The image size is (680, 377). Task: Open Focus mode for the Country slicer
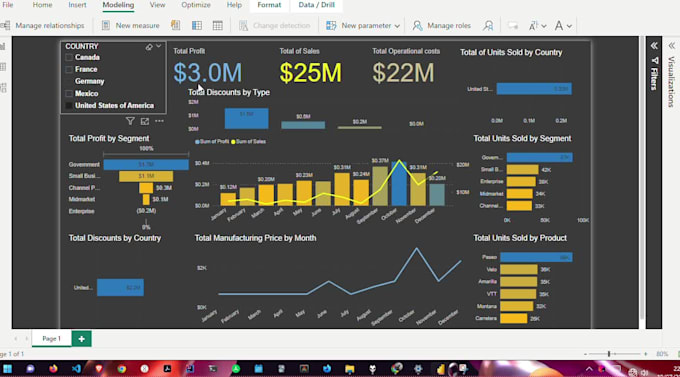point(145,121)
